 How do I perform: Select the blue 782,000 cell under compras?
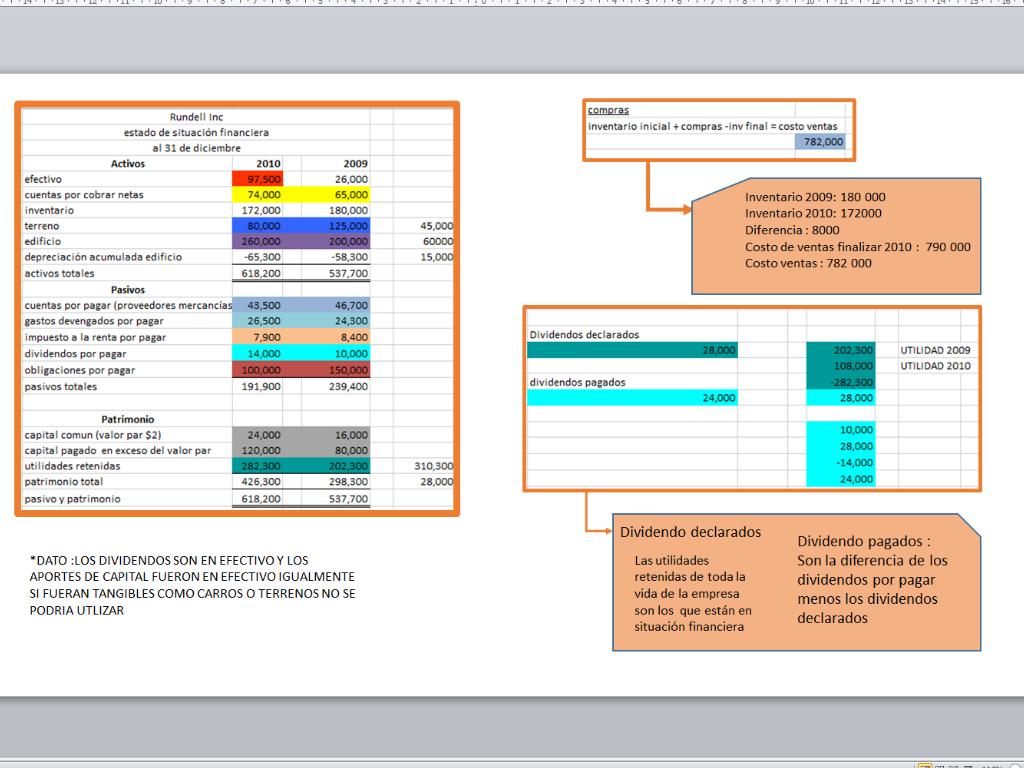824,142
